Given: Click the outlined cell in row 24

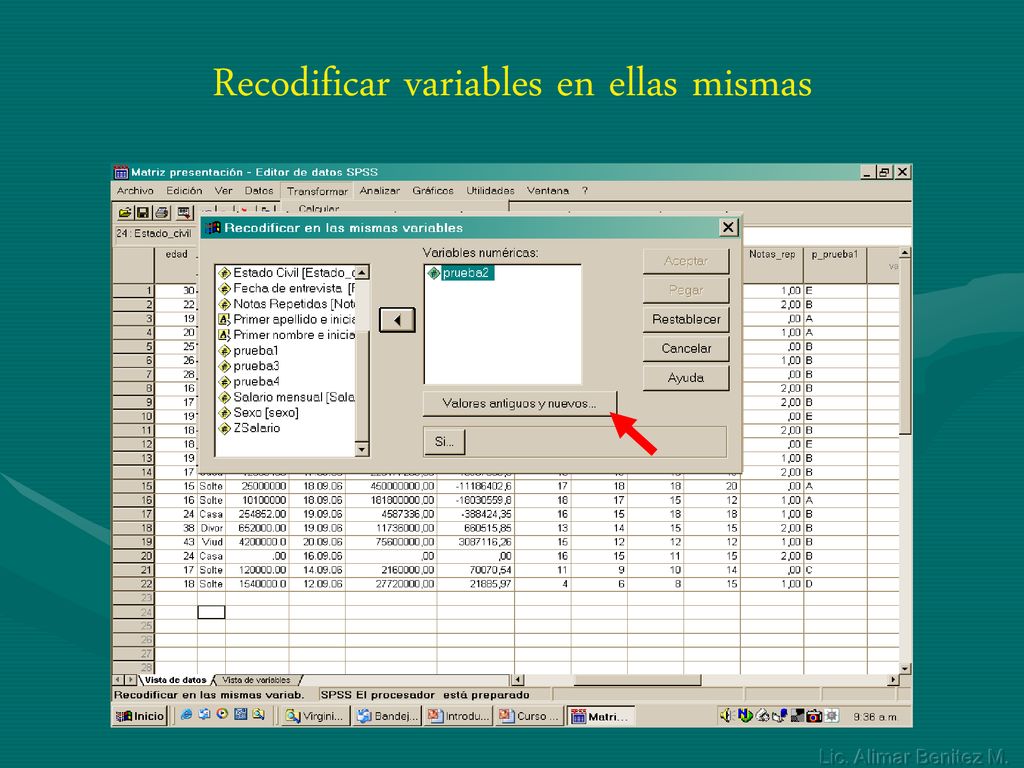Looking at the screenshot, I should click(211, 612).
